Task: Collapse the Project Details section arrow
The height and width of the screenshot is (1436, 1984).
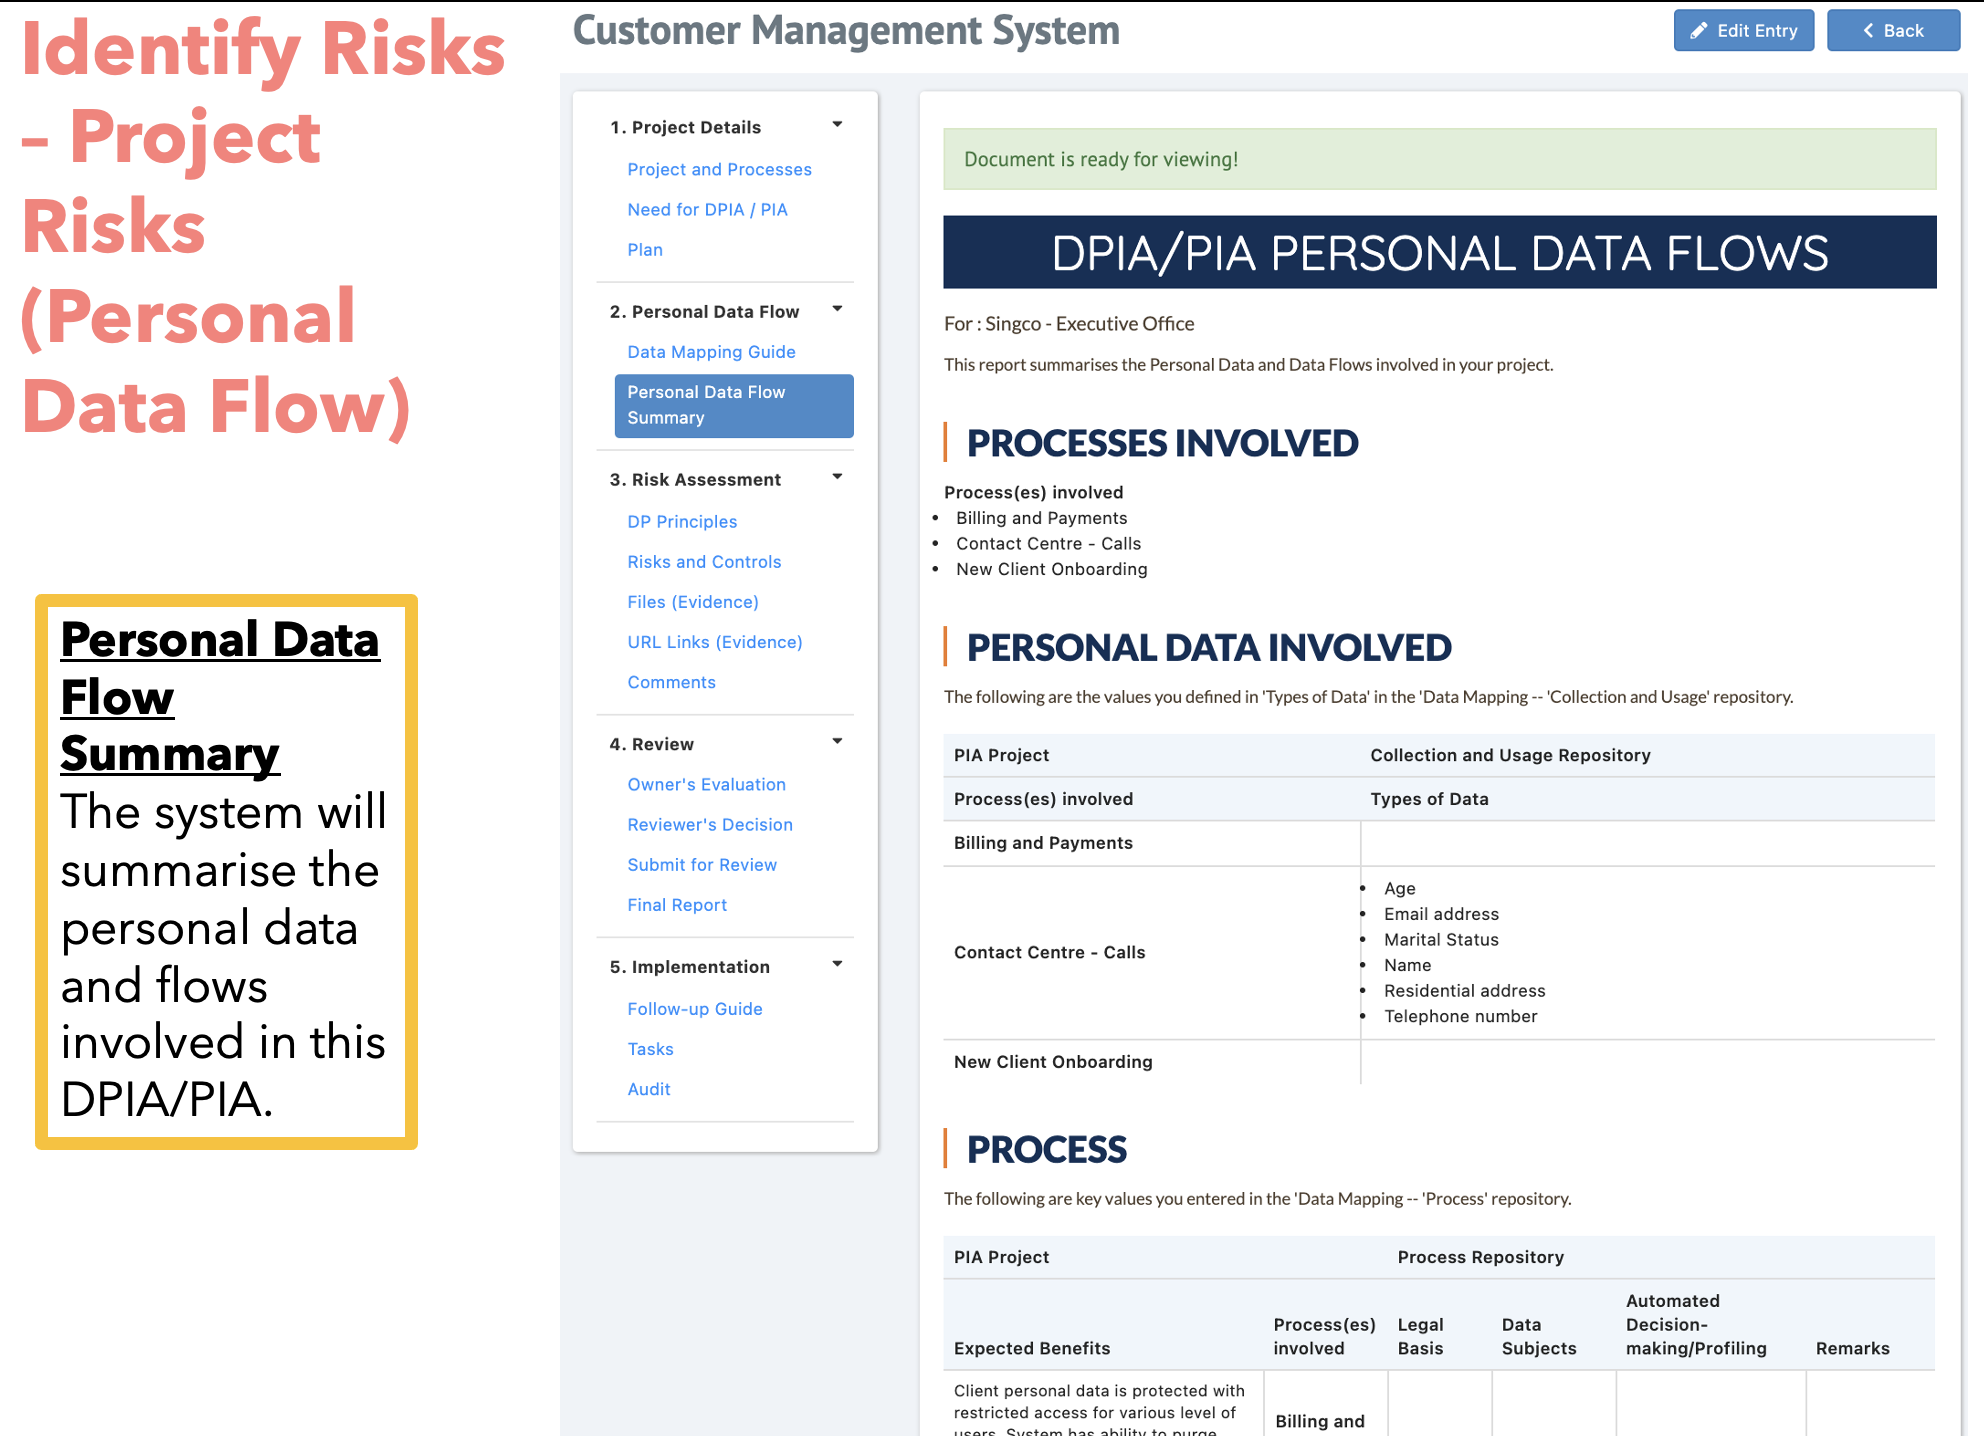Action: coord(837,125)
